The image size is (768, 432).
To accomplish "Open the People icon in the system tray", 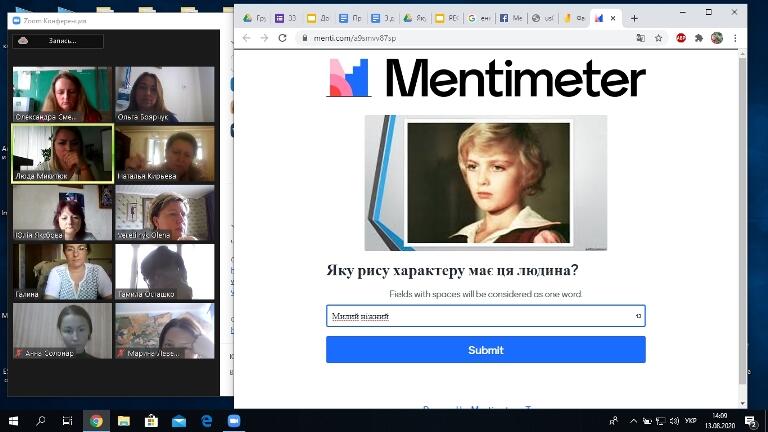I will tap(613, 421).
